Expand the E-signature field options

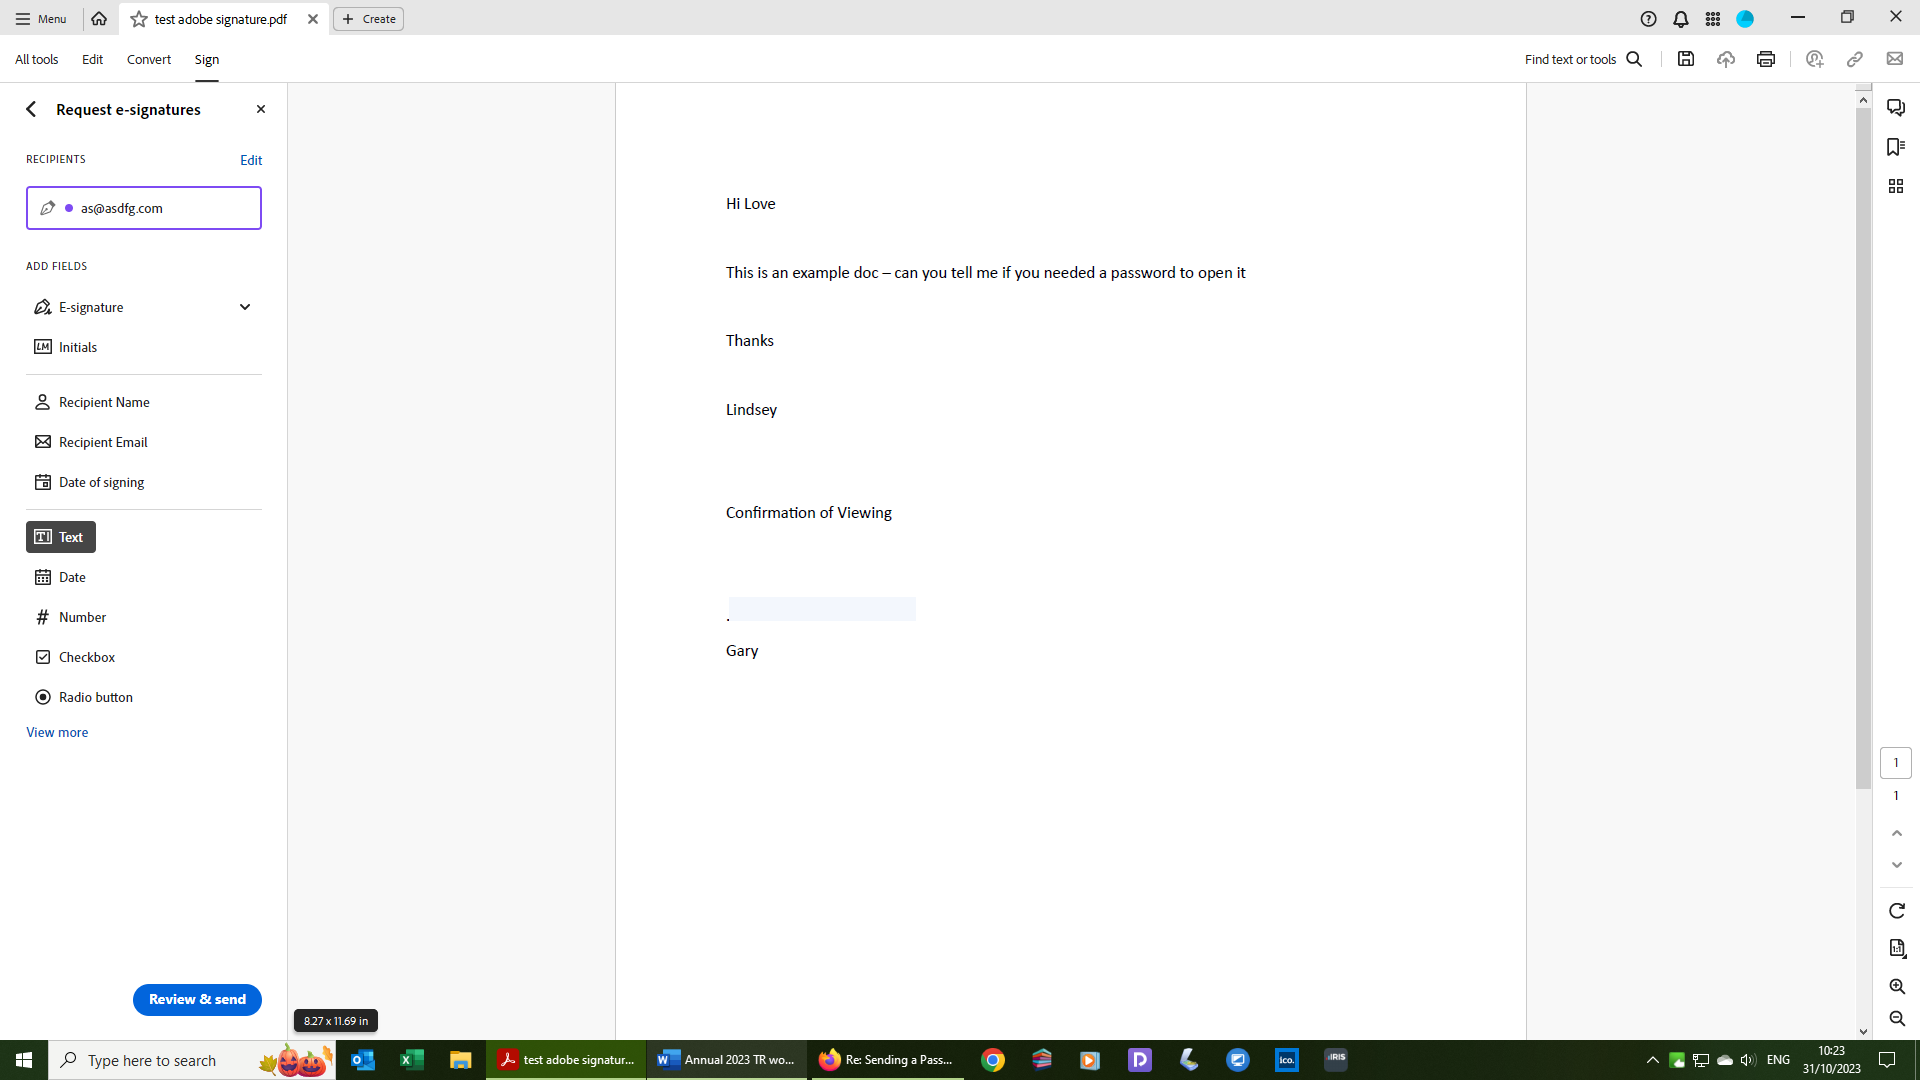click(x=245, y=307)
